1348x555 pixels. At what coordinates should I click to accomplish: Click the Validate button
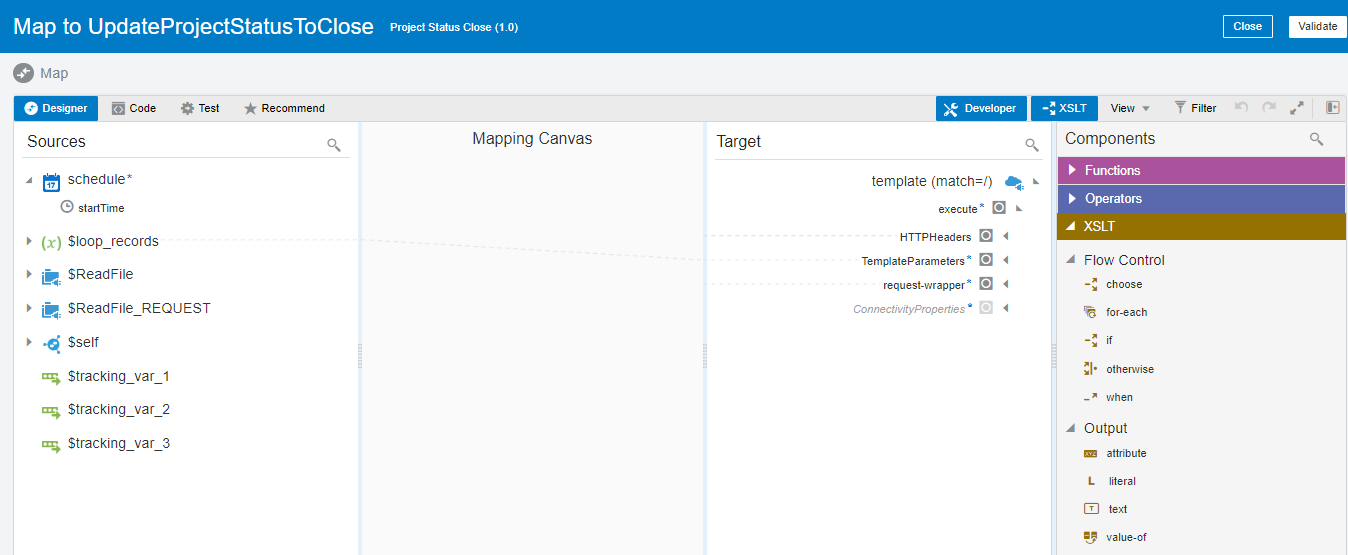(1317, 26)
